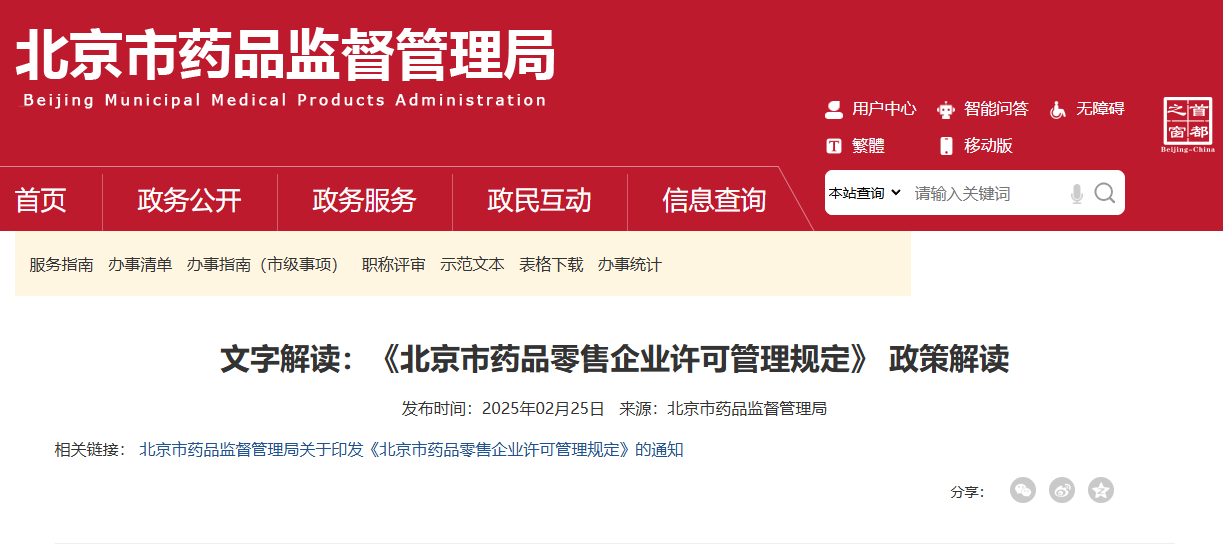
Task: Expand the 本站查询 search scope dropdown
Action: click(865, 193)
